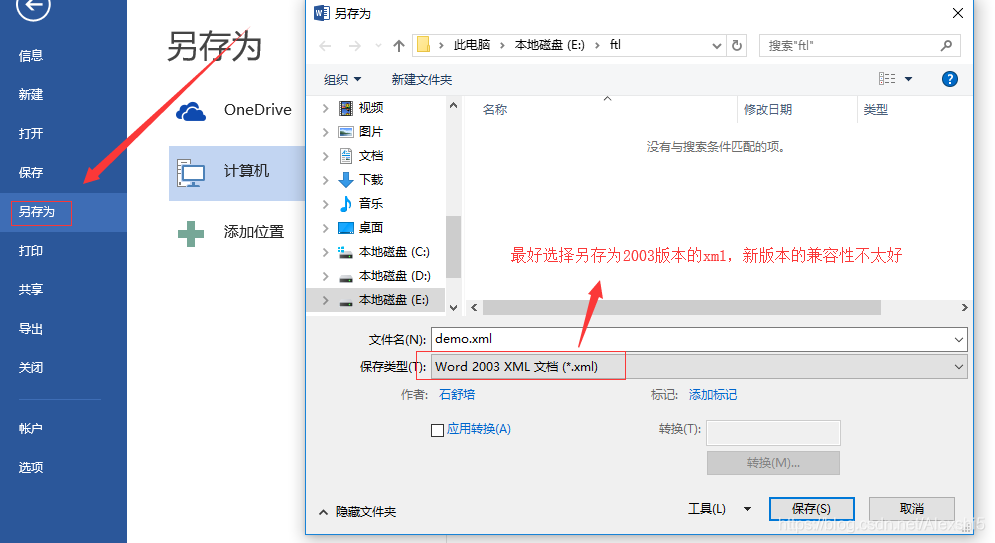Select 关闭 in the backstage menu
Image resolution: width=995 pixels, height=543 pixels.
pos(30,368)
